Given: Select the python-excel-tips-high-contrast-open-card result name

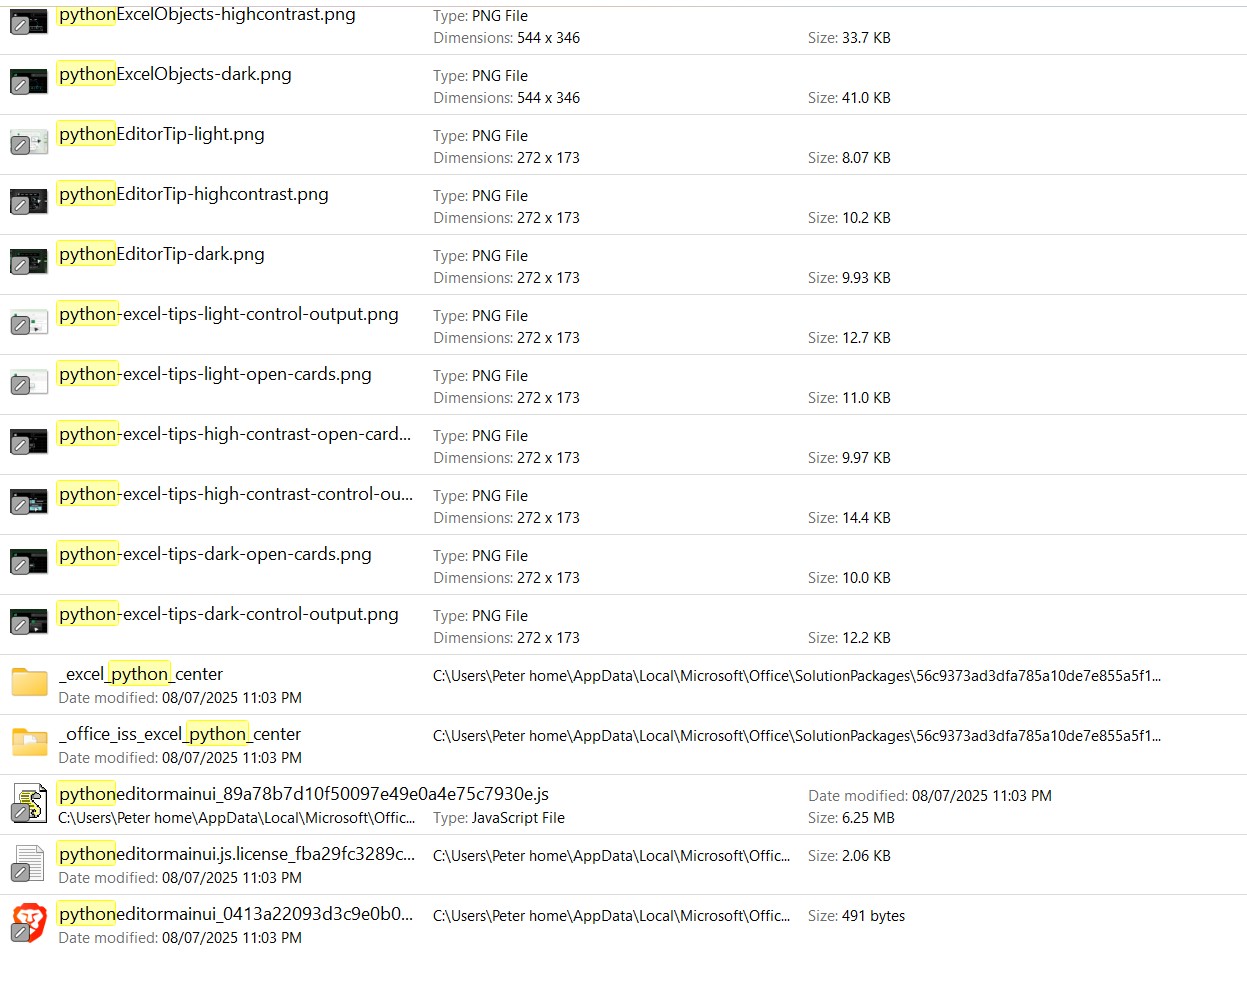Looking at the screenshot, I should (x=235, y=434).
